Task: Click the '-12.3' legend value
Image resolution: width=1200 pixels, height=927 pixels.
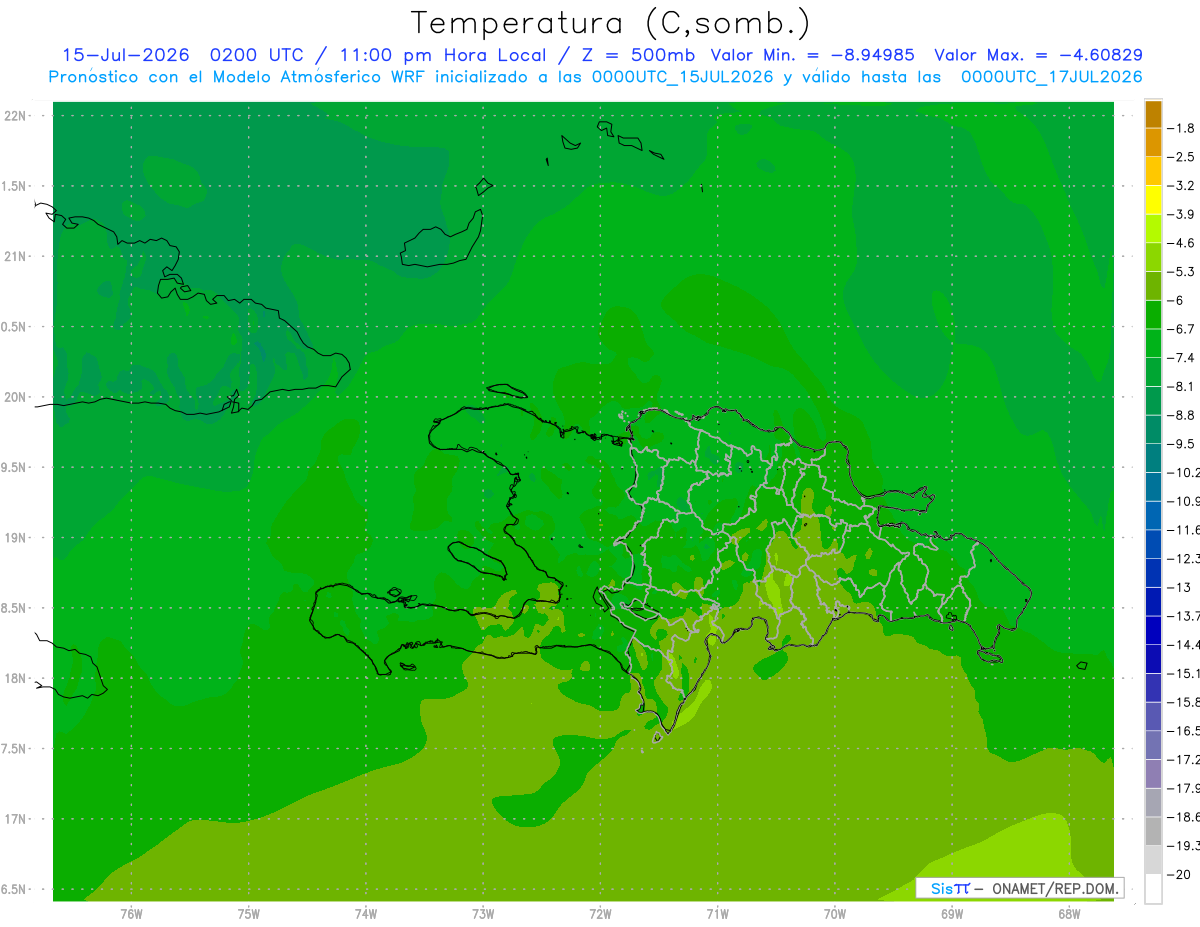Action: click(x=1183, y=558)
